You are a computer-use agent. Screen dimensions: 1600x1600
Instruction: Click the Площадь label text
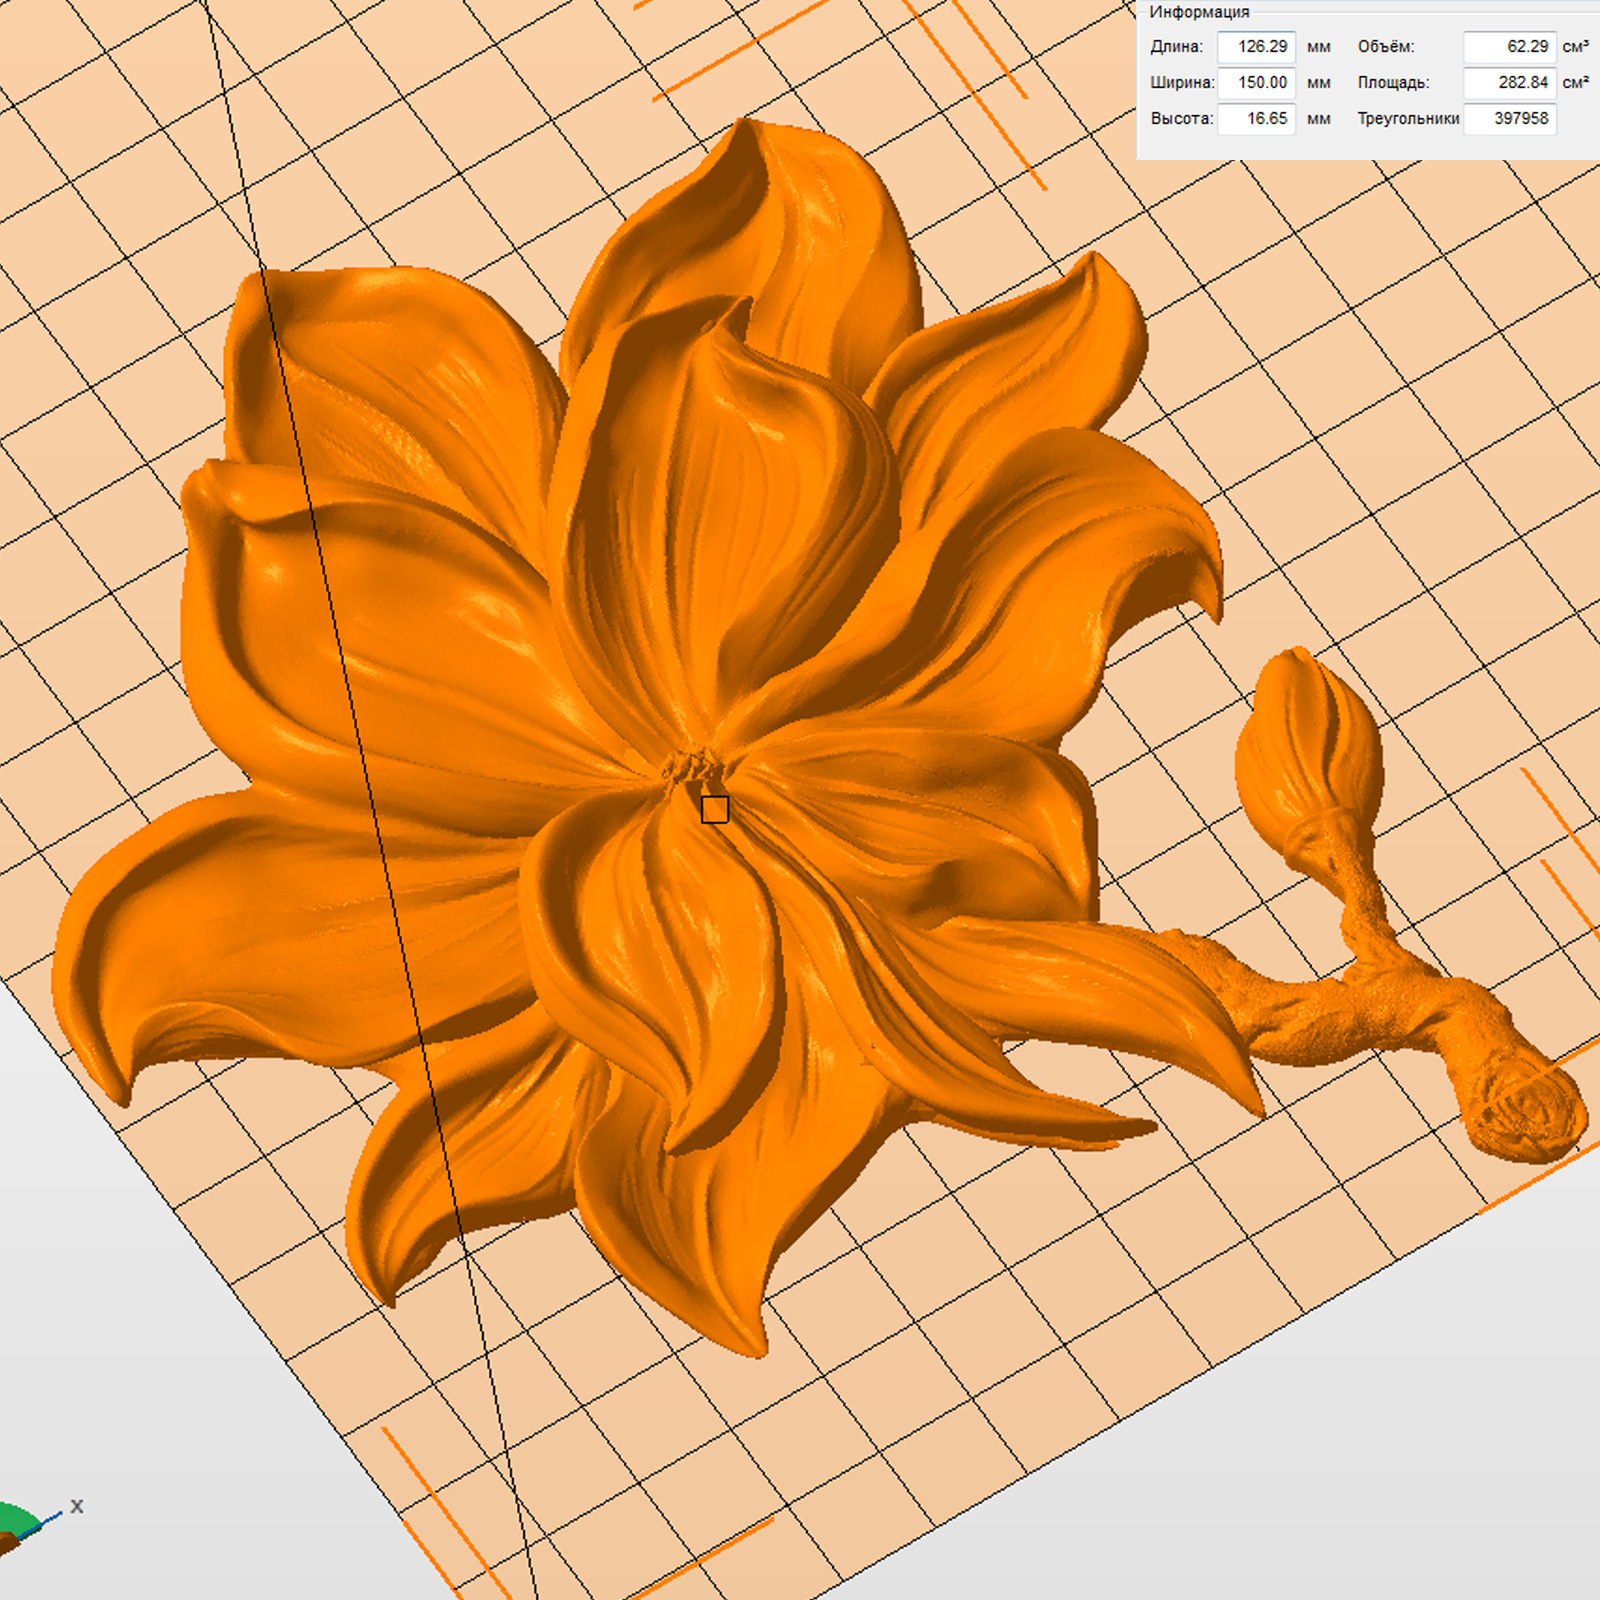[1393, 83]
